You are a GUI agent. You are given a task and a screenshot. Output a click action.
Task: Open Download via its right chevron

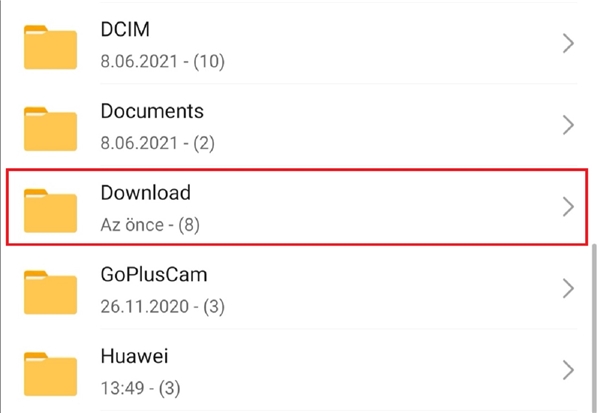[568, 207]
